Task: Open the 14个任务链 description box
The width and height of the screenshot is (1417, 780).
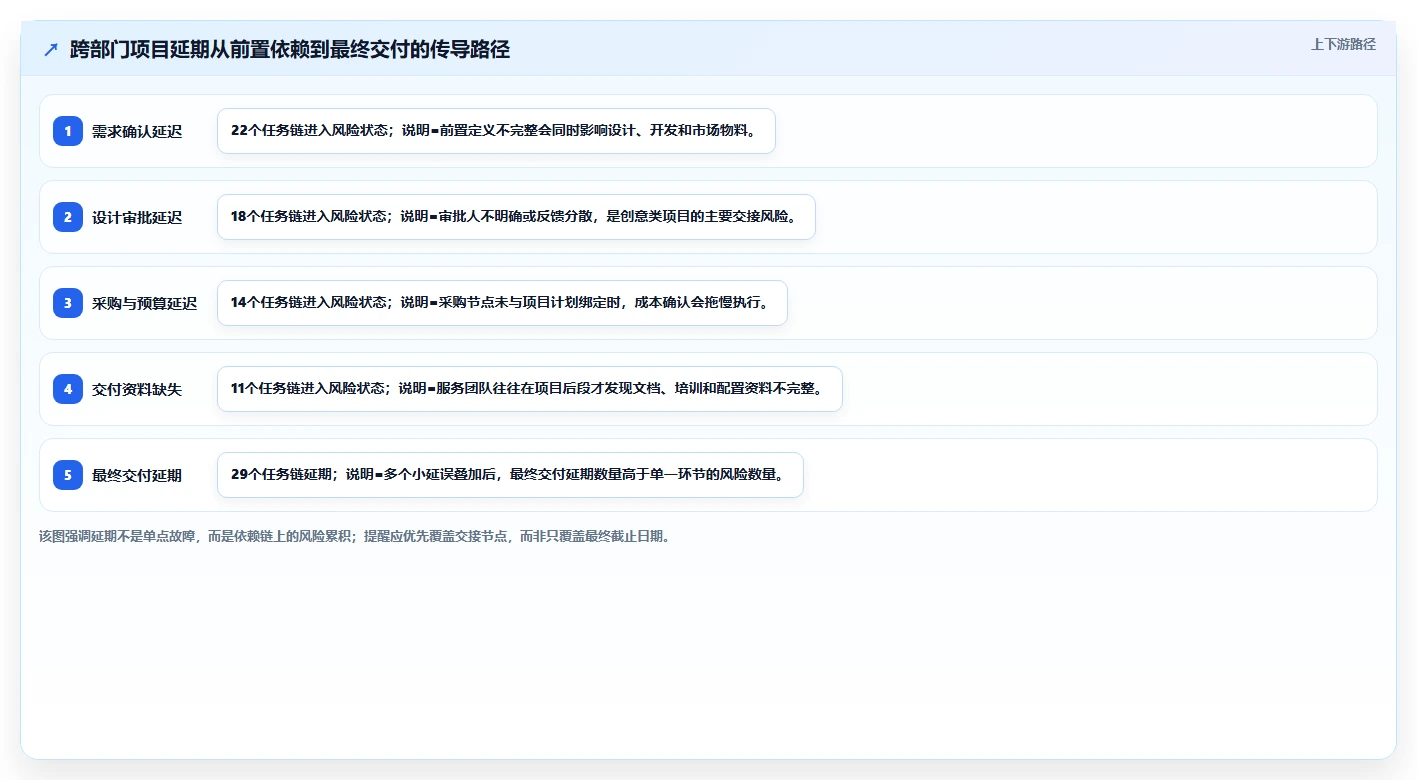Action: pyautogui.click(x=502, y=303)
